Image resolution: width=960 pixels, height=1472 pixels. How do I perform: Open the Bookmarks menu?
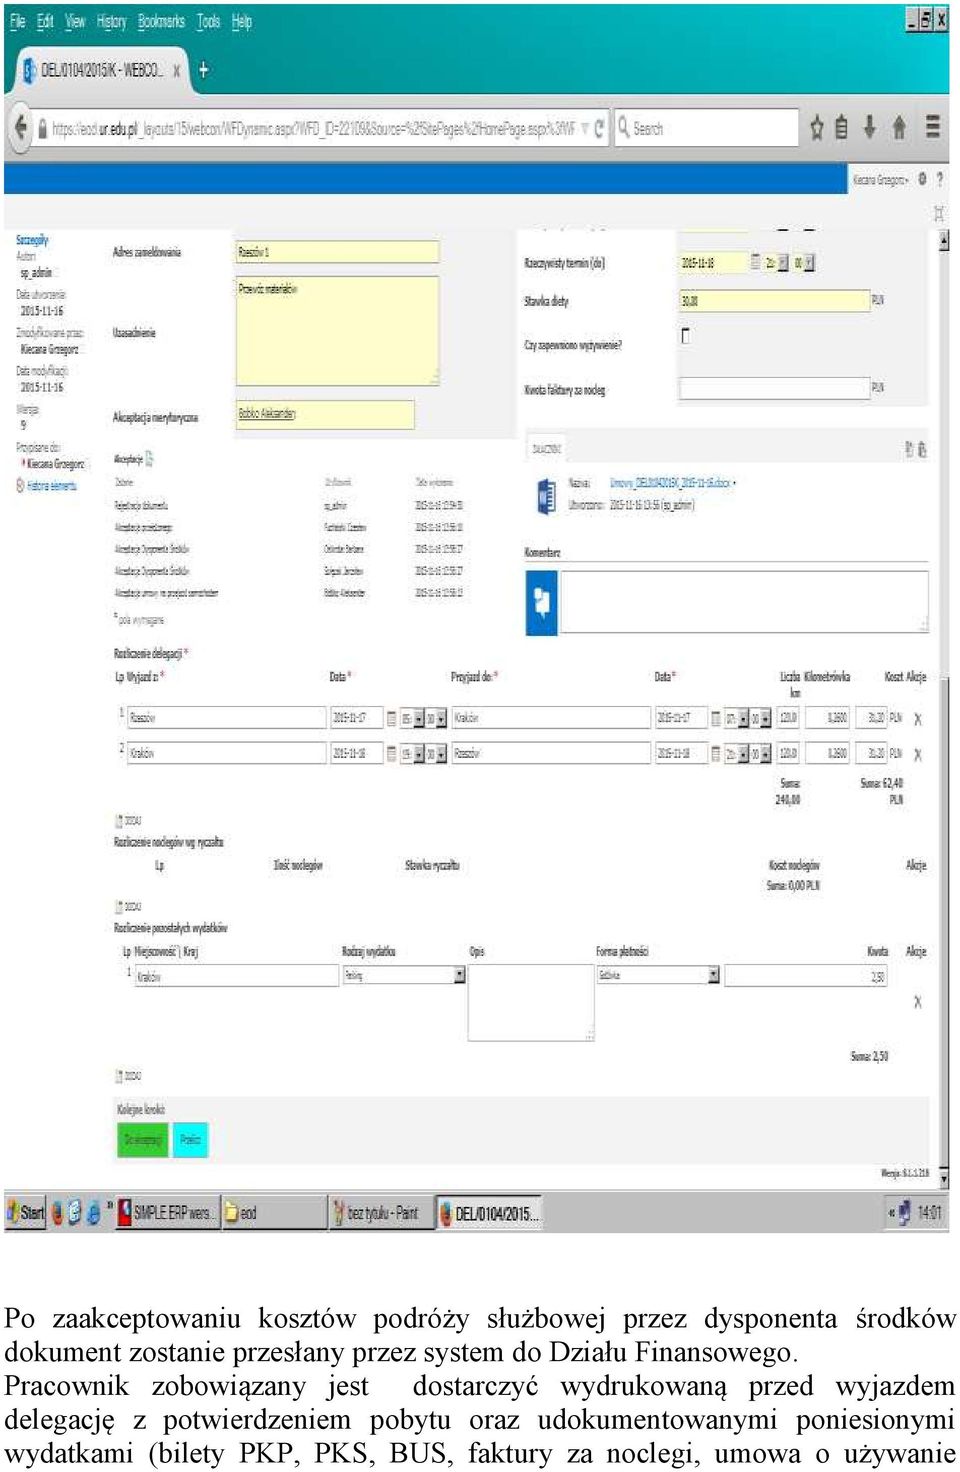tap(161, 21)
